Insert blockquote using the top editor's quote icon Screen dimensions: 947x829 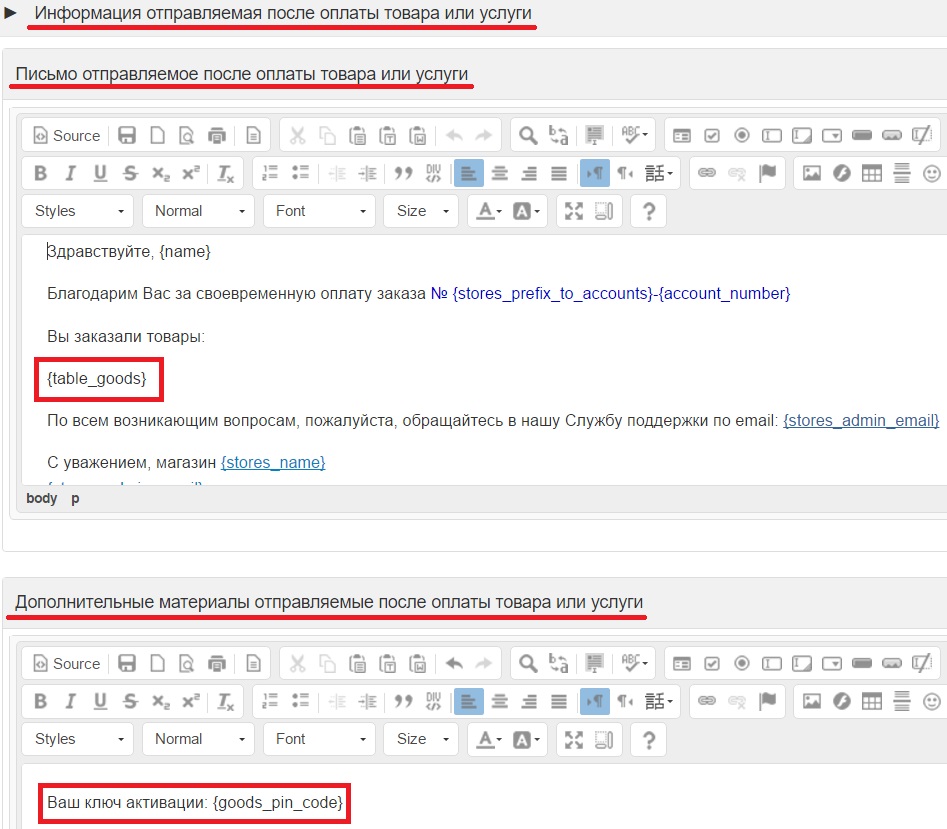tap(403, 173)
